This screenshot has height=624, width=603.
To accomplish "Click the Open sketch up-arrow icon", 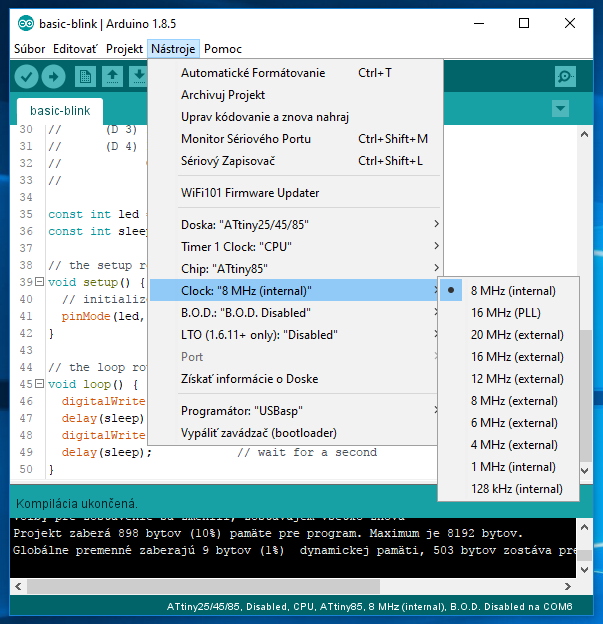I will [x=112, y=76].
